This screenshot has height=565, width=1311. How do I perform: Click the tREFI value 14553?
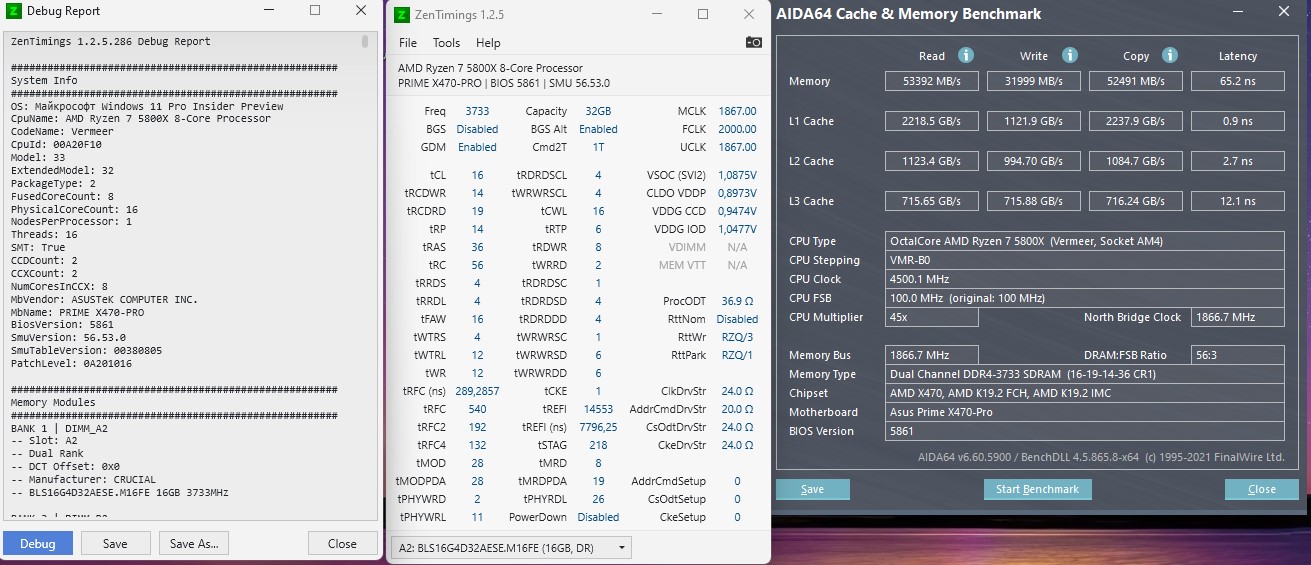[598, 409]
